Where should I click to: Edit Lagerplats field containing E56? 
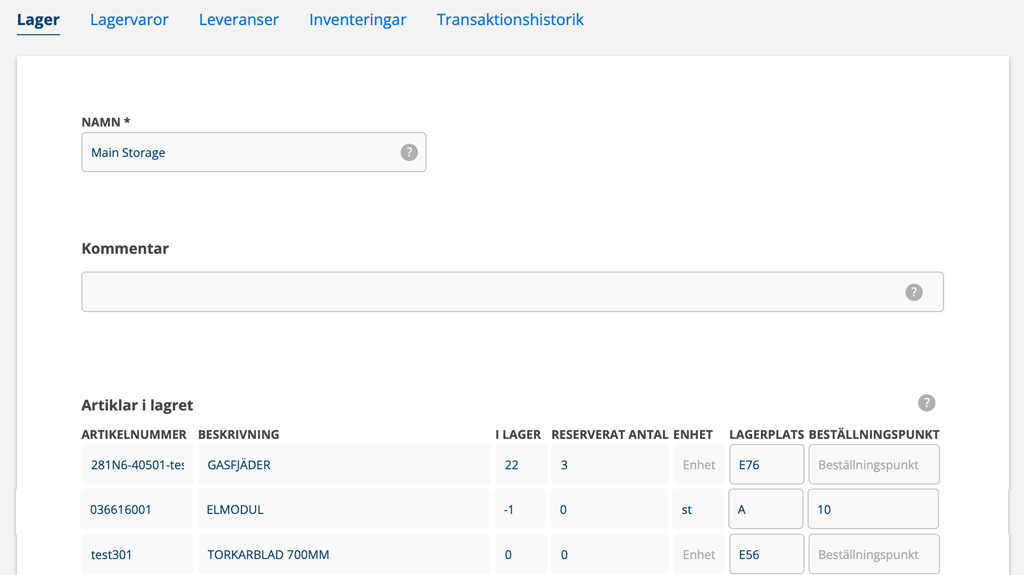[766, 554]
